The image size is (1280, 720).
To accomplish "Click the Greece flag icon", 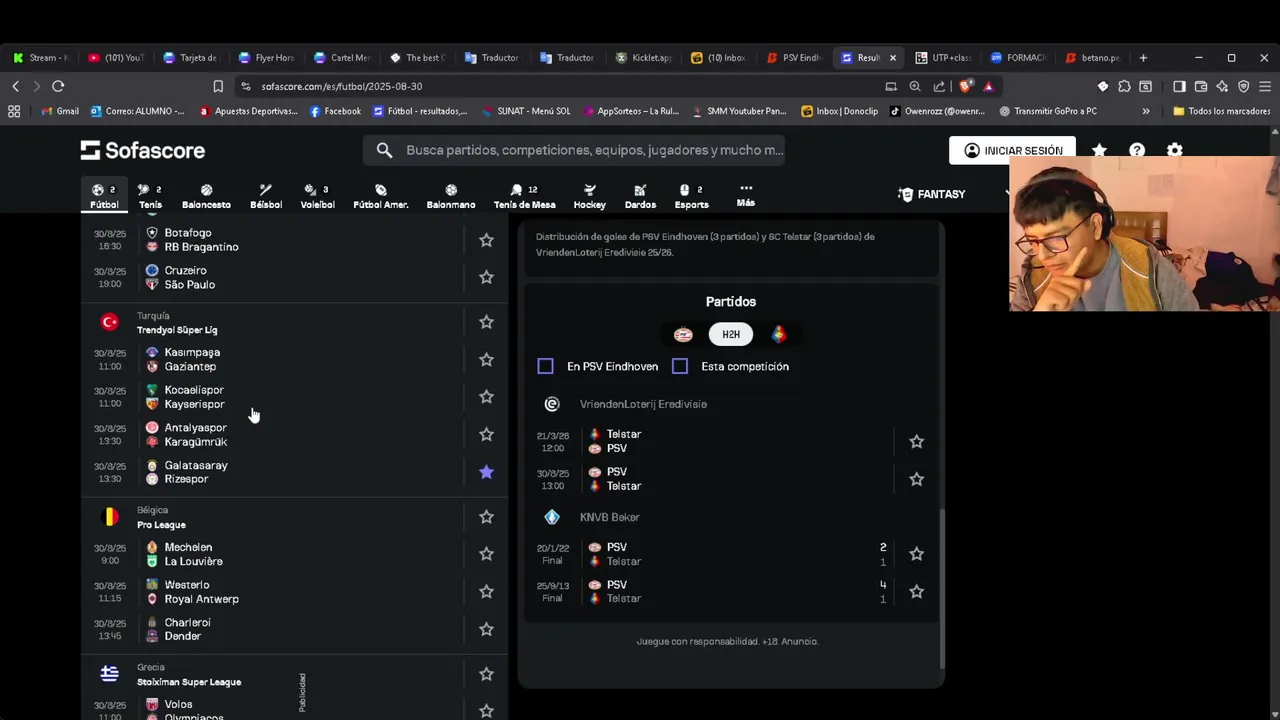I will point(110,674).
